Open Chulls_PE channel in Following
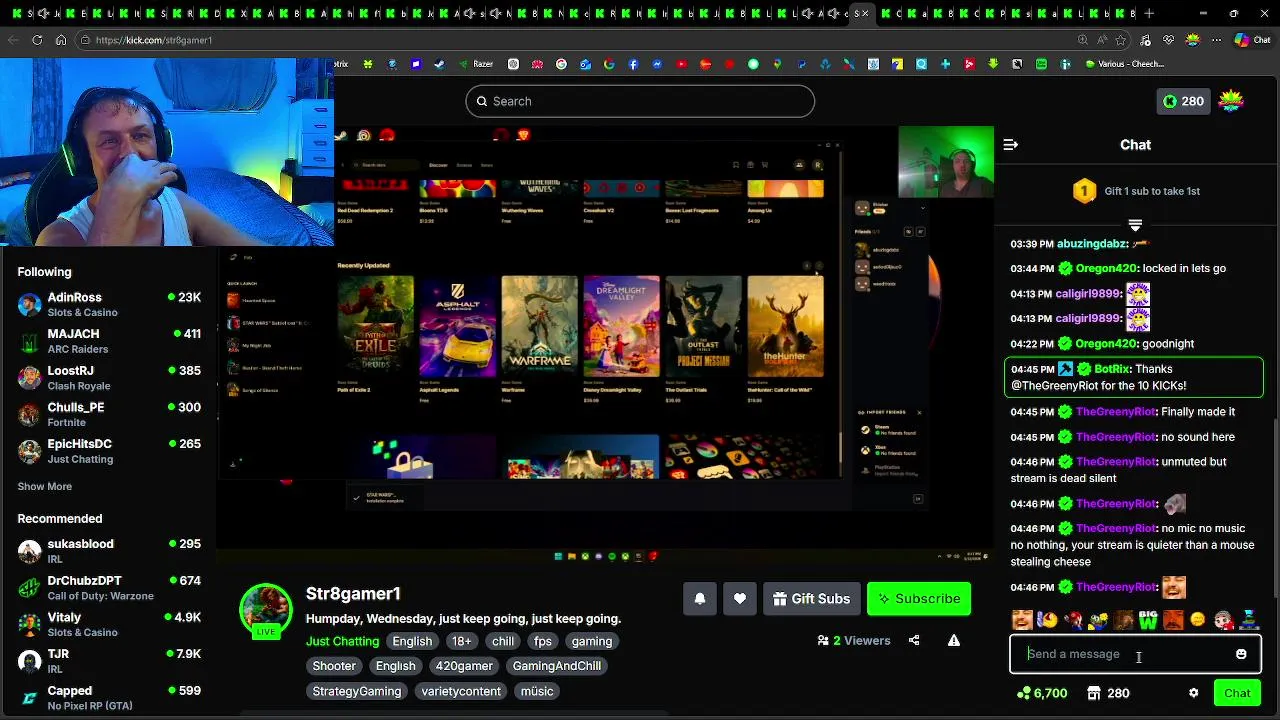Screen dimensions: 1280x720 click(108, 414)
